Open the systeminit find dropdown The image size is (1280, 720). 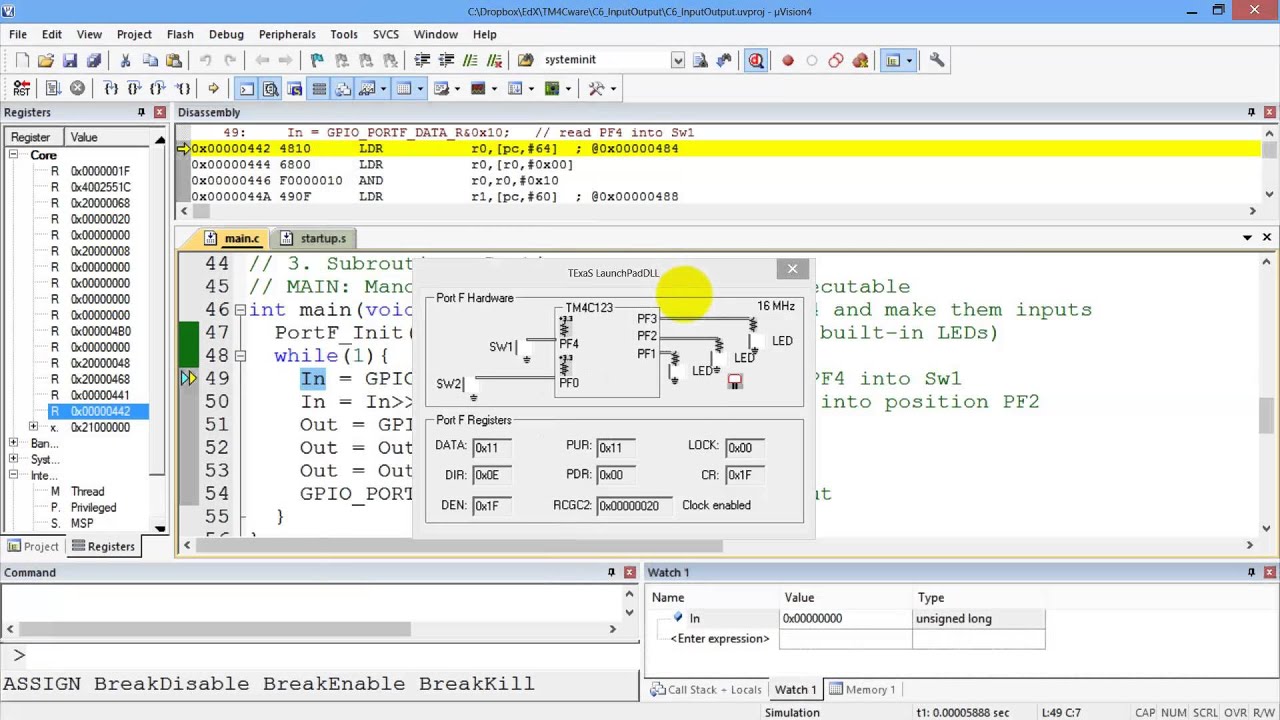click(x=677, y=61)
